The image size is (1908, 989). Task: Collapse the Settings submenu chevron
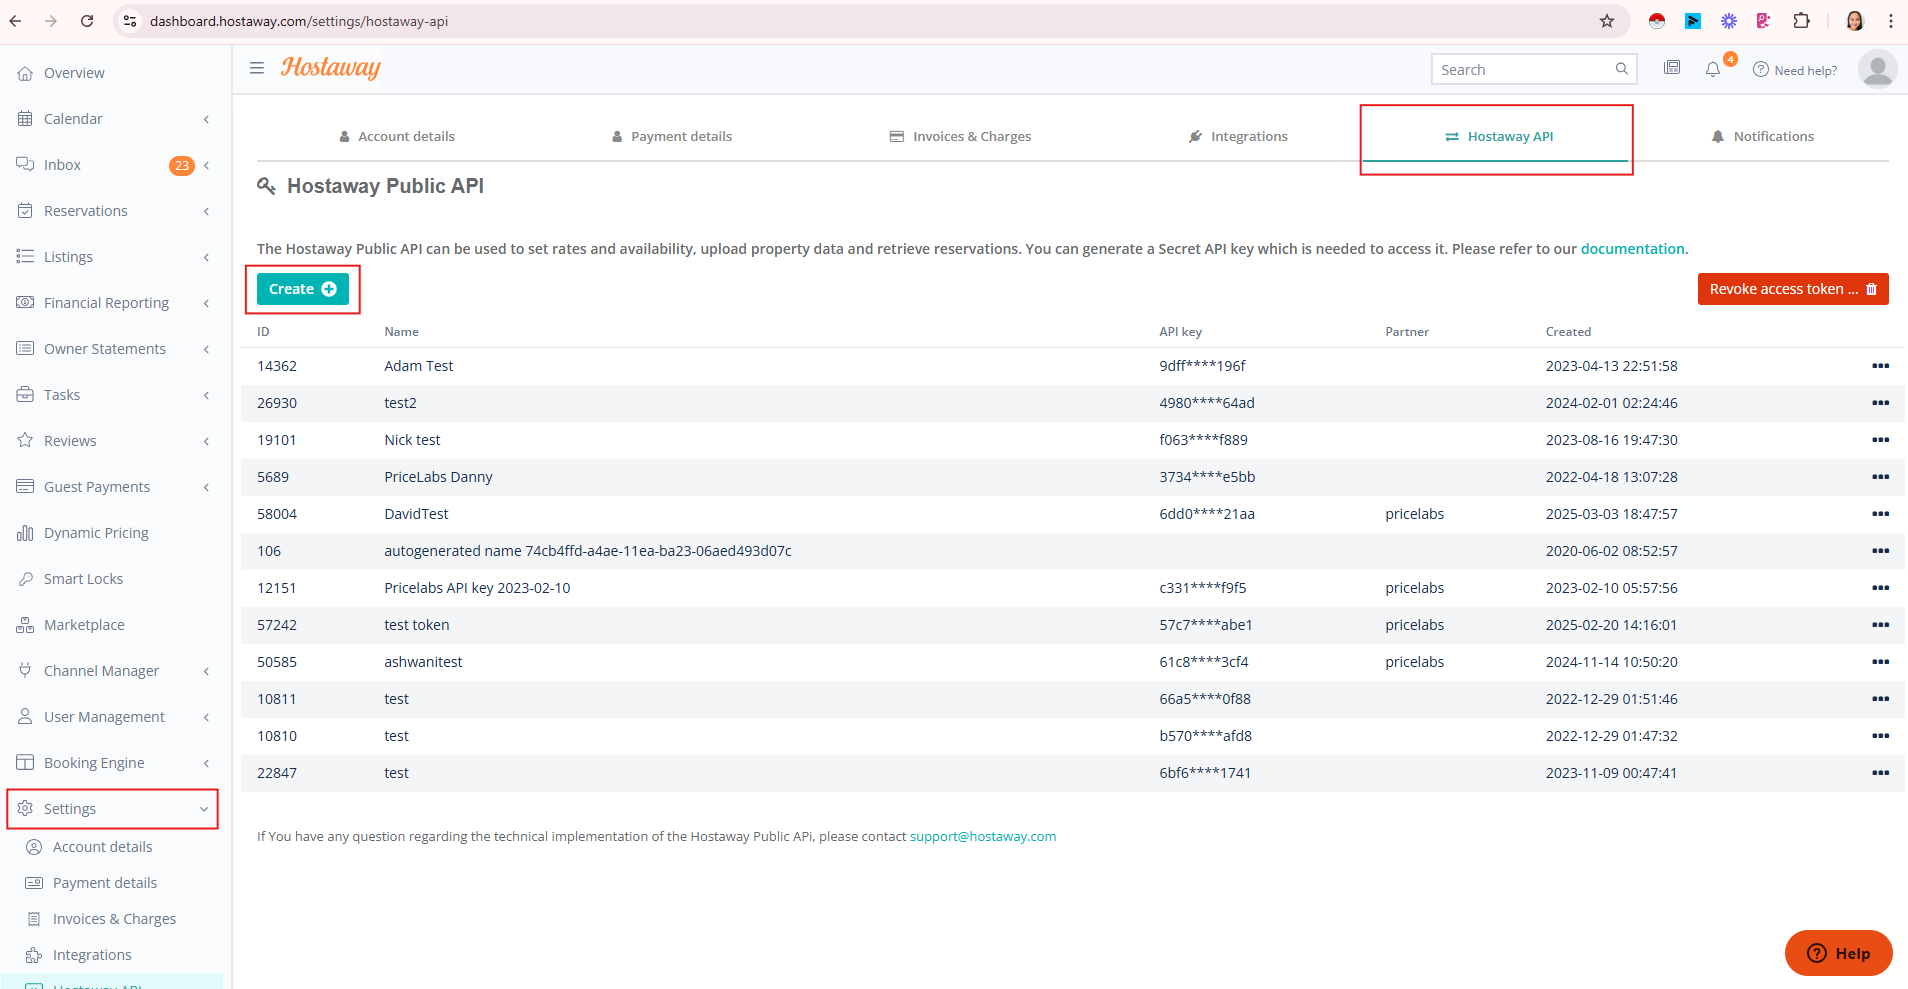(x=204, y=809)
